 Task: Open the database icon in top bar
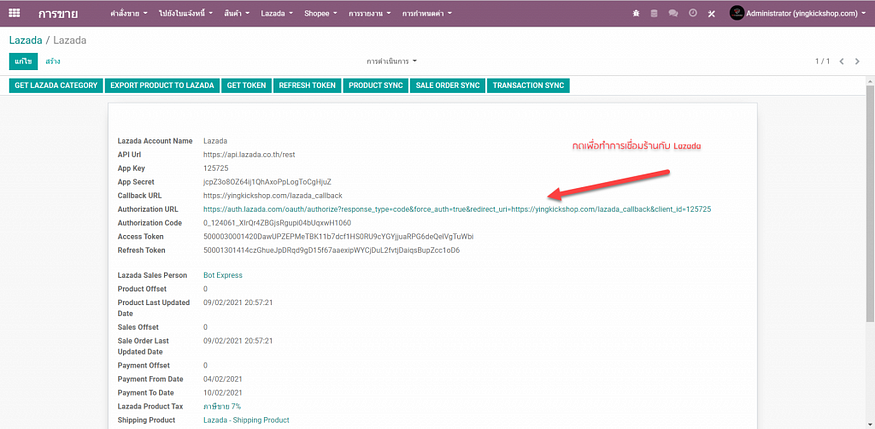point(654,13)
